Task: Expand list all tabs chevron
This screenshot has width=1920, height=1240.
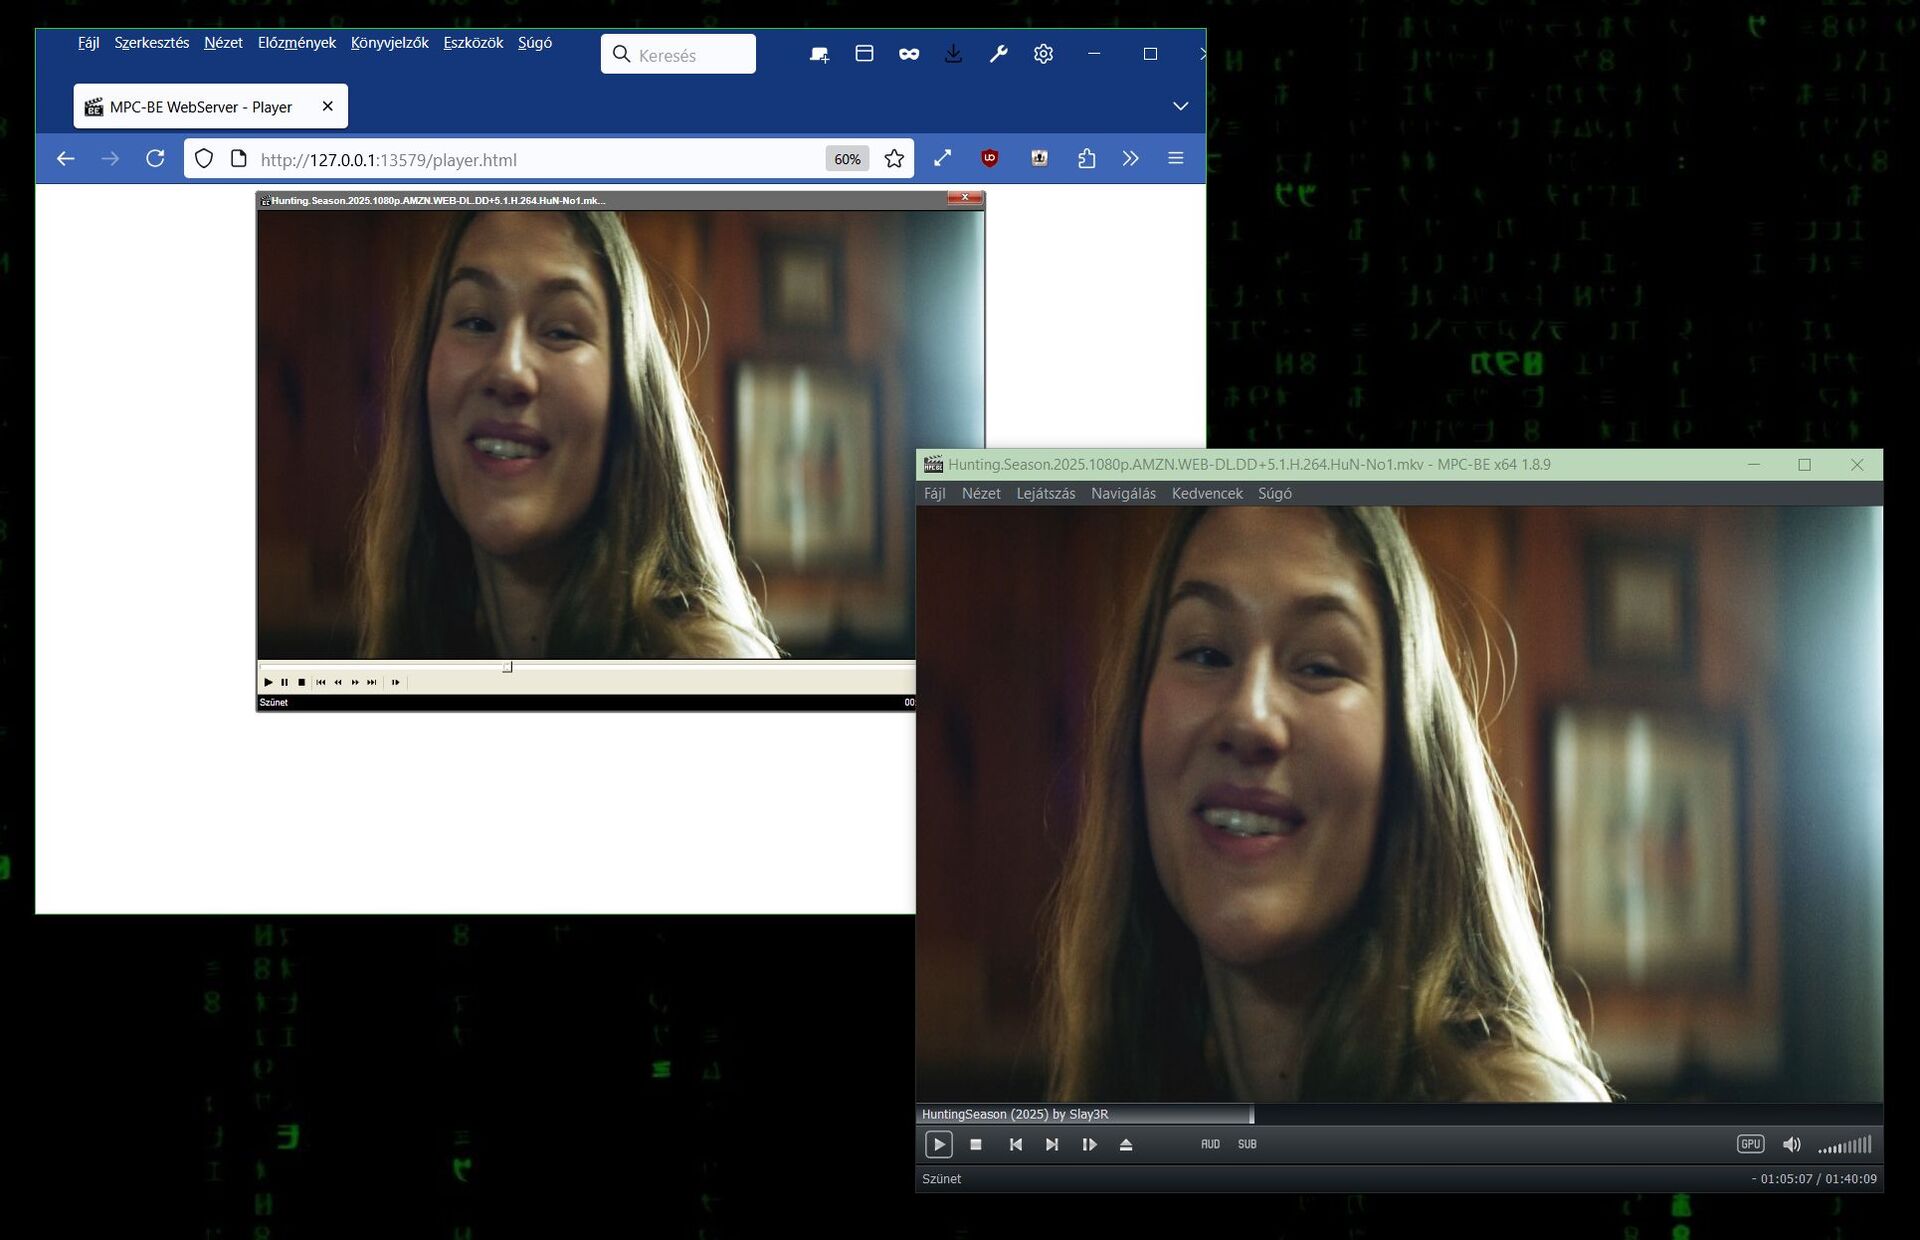Action: [1180, 106]
